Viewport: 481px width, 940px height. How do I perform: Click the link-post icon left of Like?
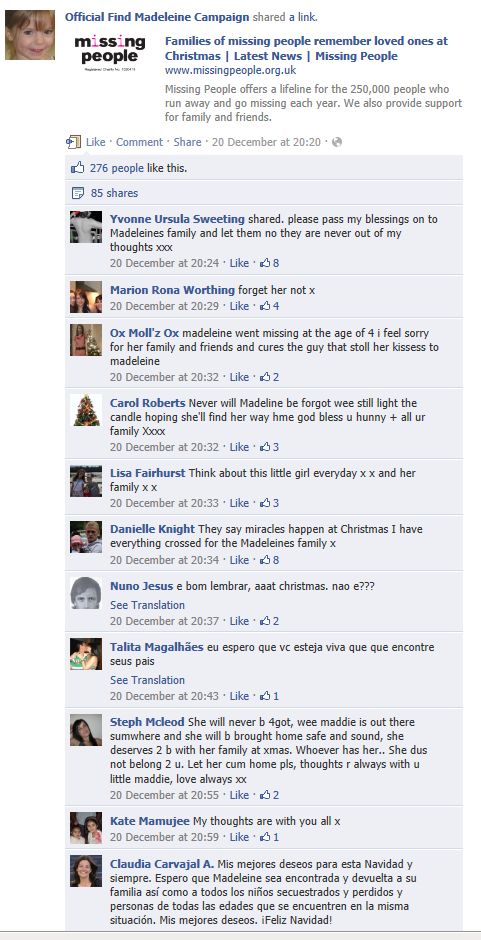(73, 142)
